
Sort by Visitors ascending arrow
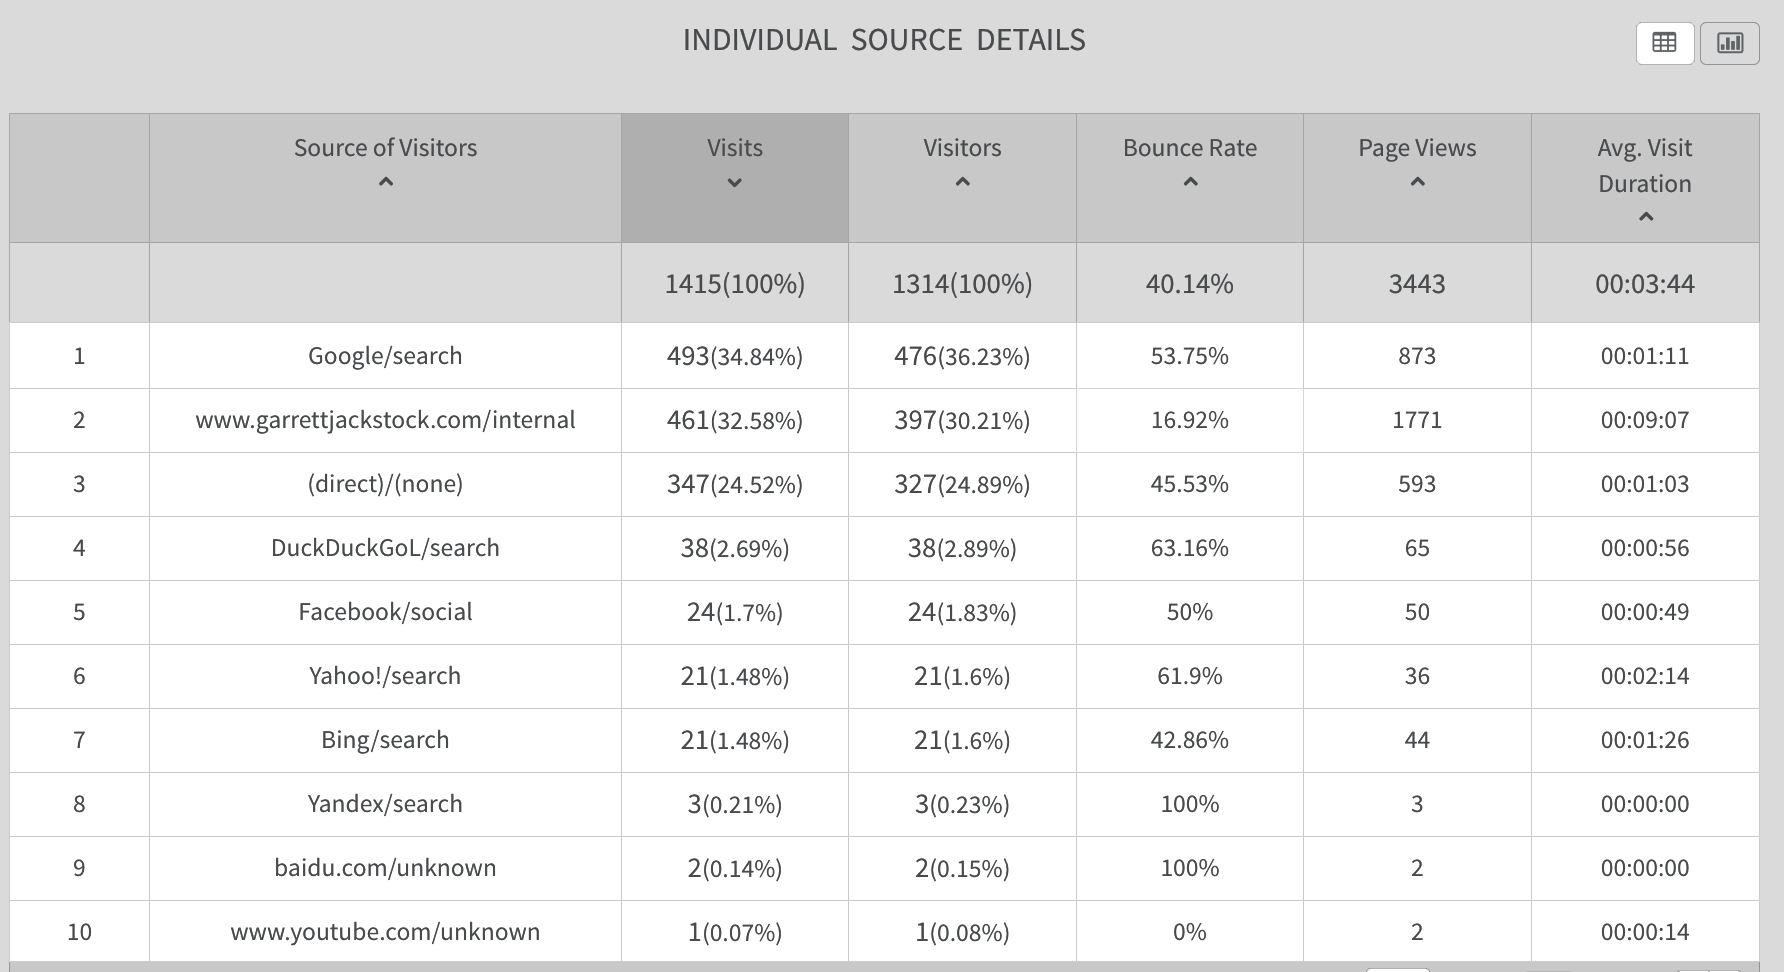pos(962,182)
